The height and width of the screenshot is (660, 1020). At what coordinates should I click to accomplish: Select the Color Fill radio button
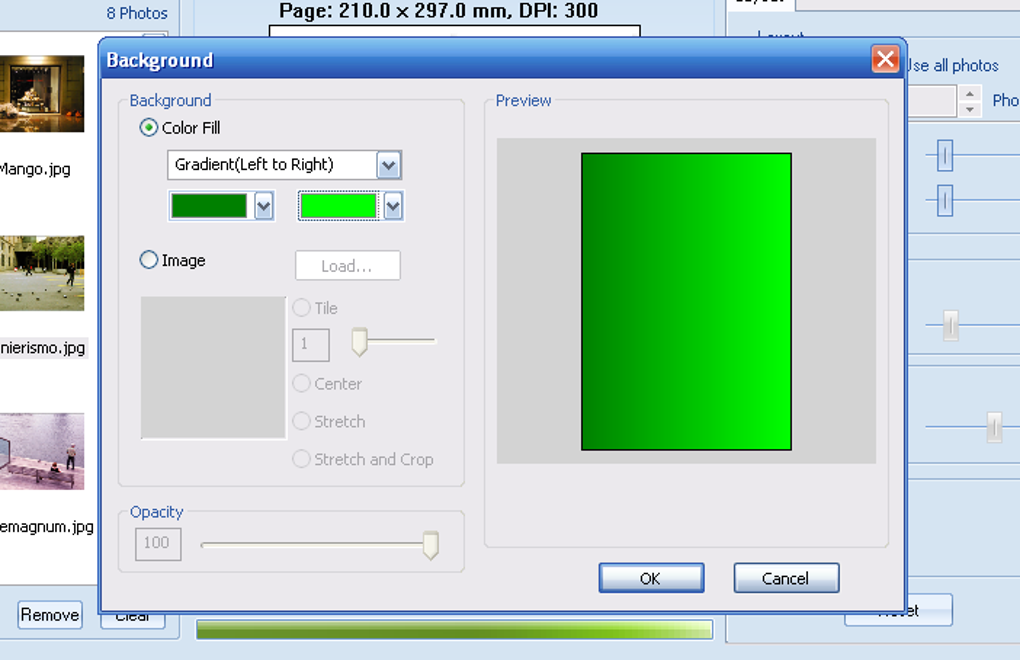pyautogui.click(x=148, y=127)
